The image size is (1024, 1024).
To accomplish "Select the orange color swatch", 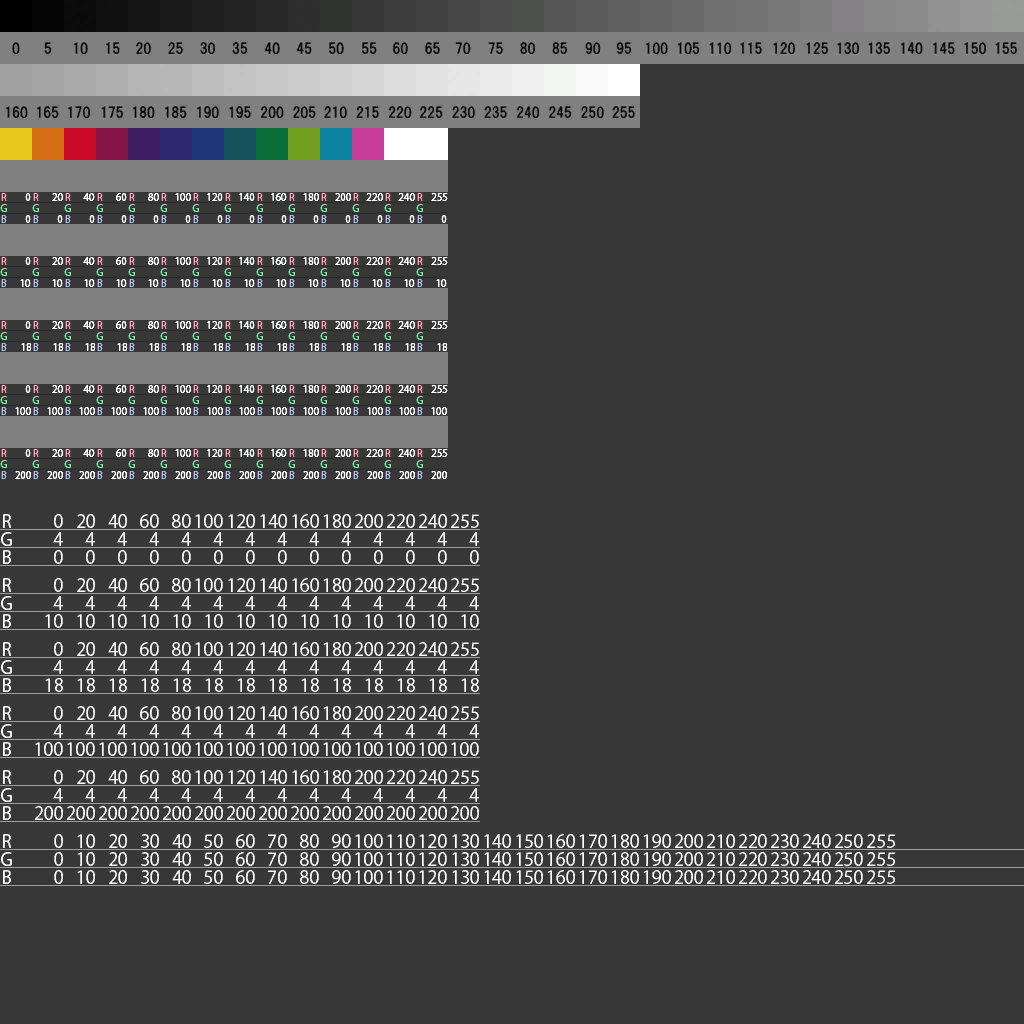I will [x=48, y=144].
